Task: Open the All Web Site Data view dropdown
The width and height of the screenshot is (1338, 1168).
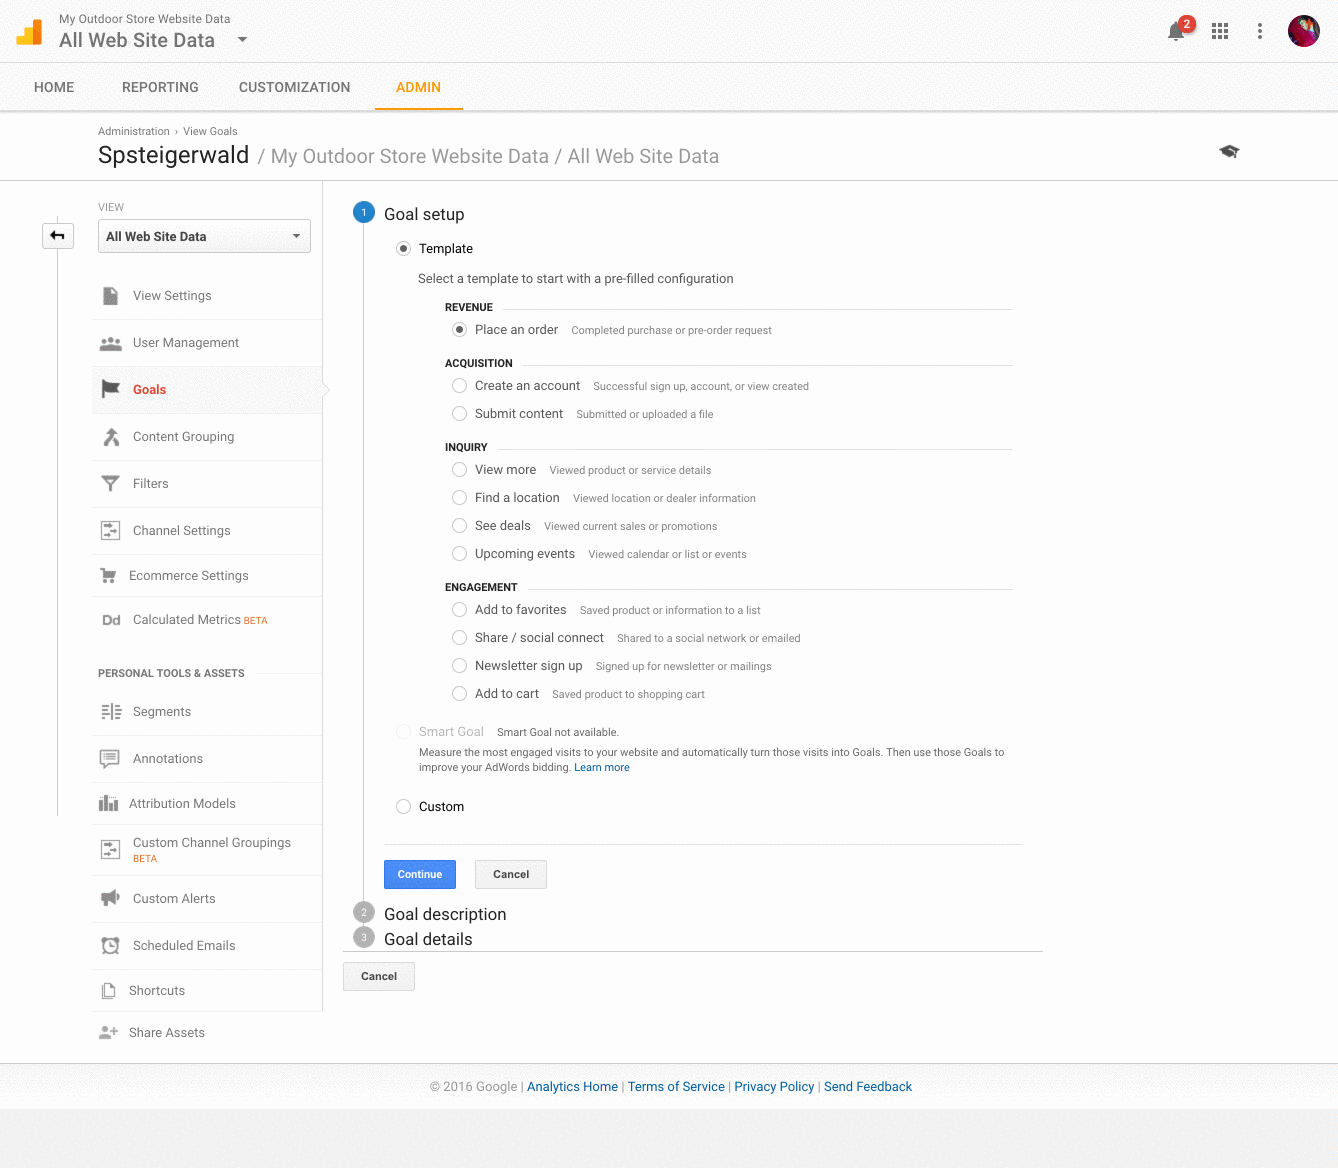Action: tap(204, 236)
